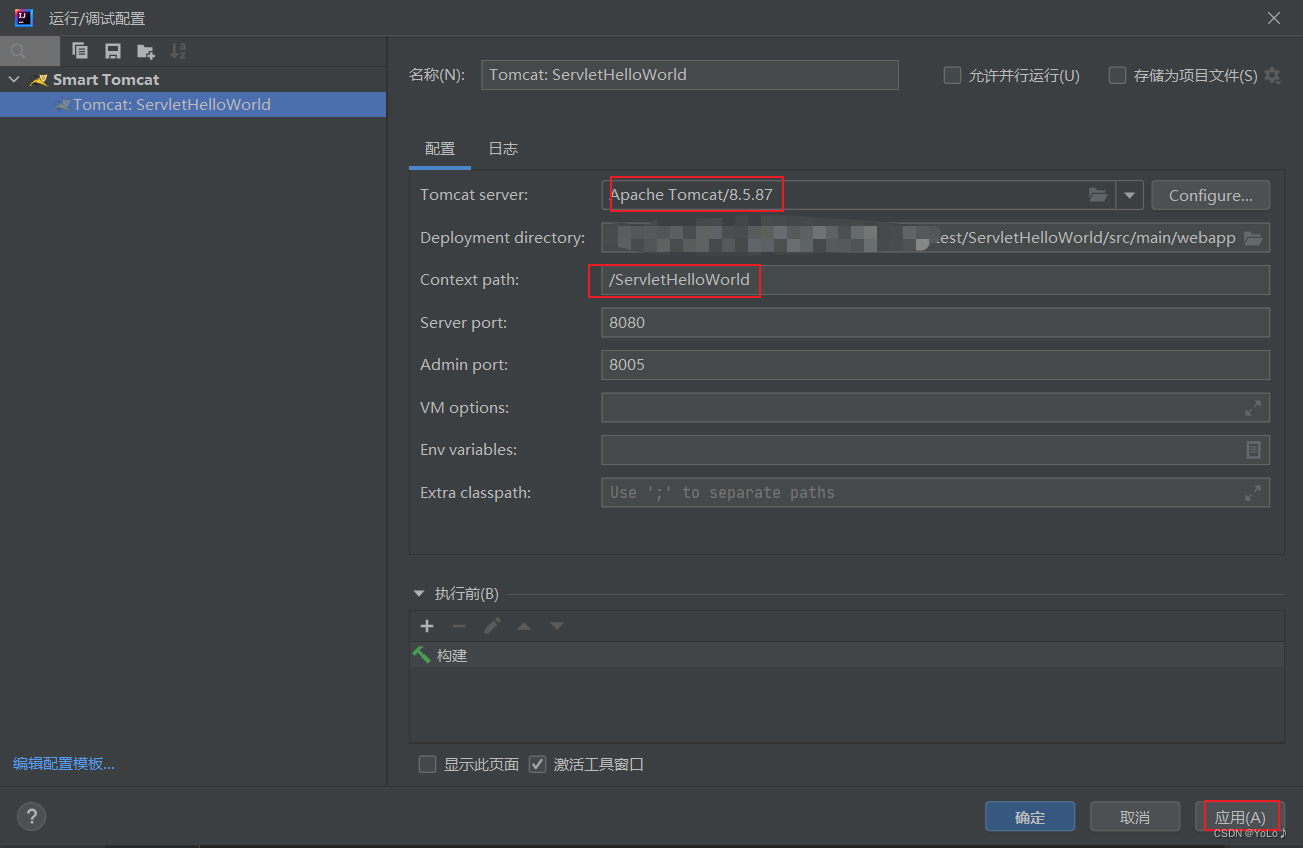Copy the selected run configuration

pyautogui.click(x=80, y=51)
